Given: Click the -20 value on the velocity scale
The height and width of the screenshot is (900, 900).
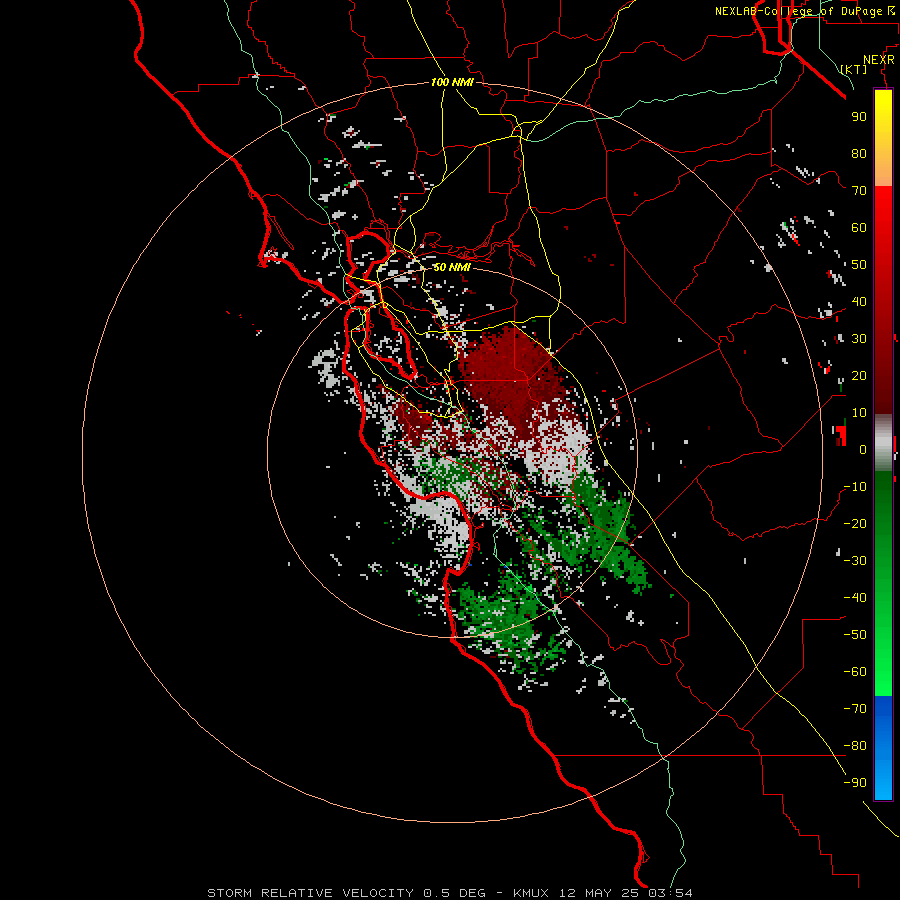Looking at the screenshot, I should [x=855, y=523].
